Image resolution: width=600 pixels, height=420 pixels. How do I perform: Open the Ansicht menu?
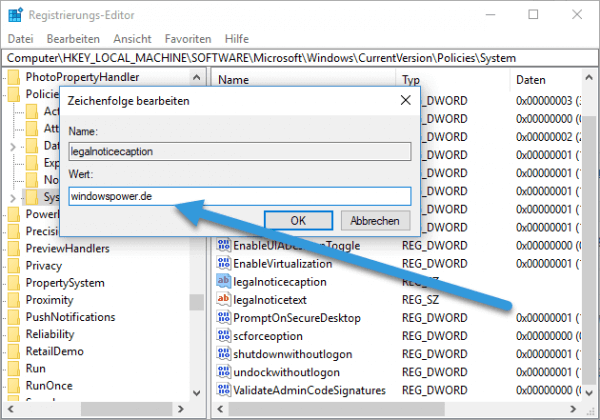132,39
